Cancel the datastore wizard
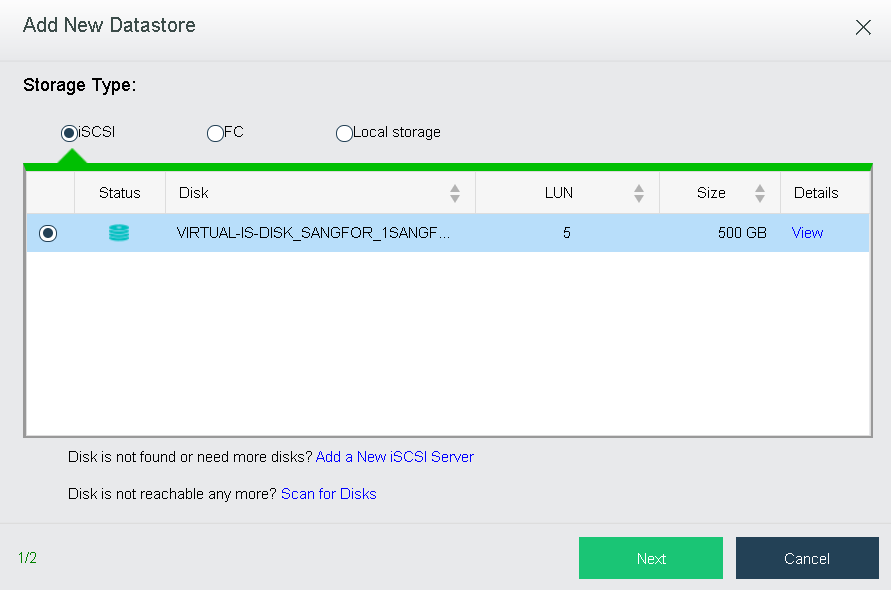Image resolution: width=891 pixels, height=590 pixels. tap(807, 558)
